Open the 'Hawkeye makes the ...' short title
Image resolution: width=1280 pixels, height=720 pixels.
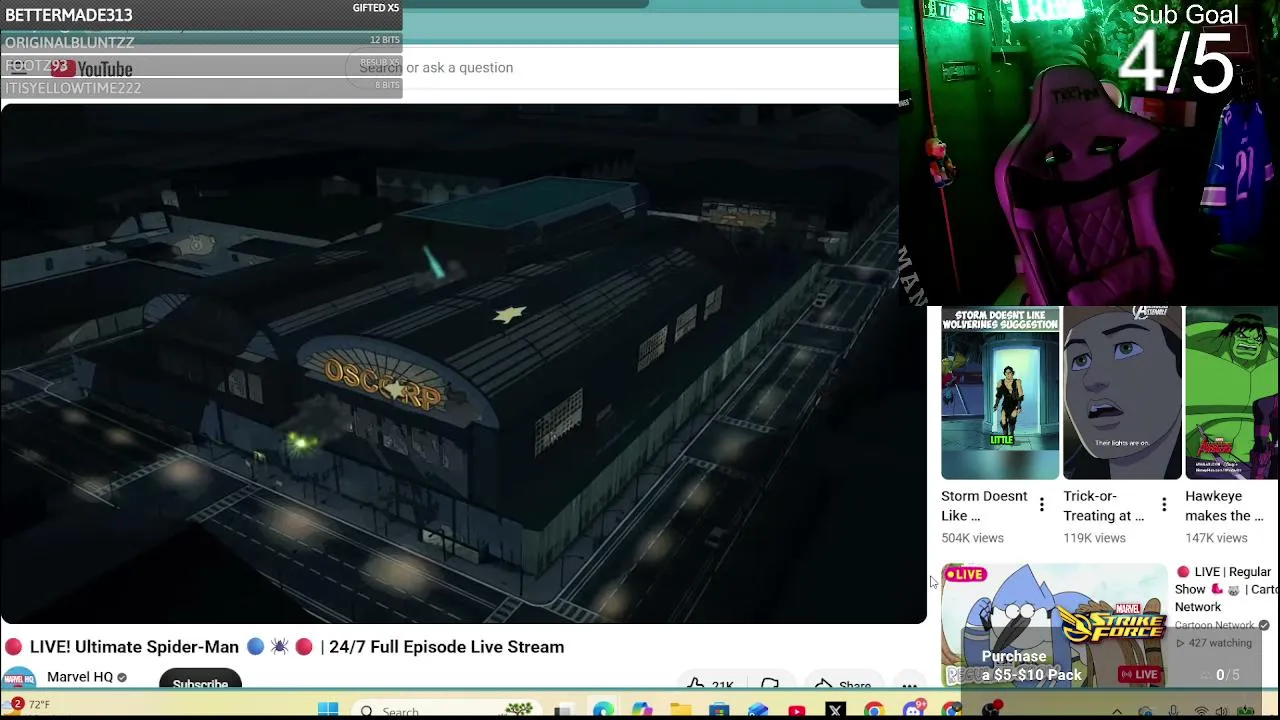tap(1224, 506)
